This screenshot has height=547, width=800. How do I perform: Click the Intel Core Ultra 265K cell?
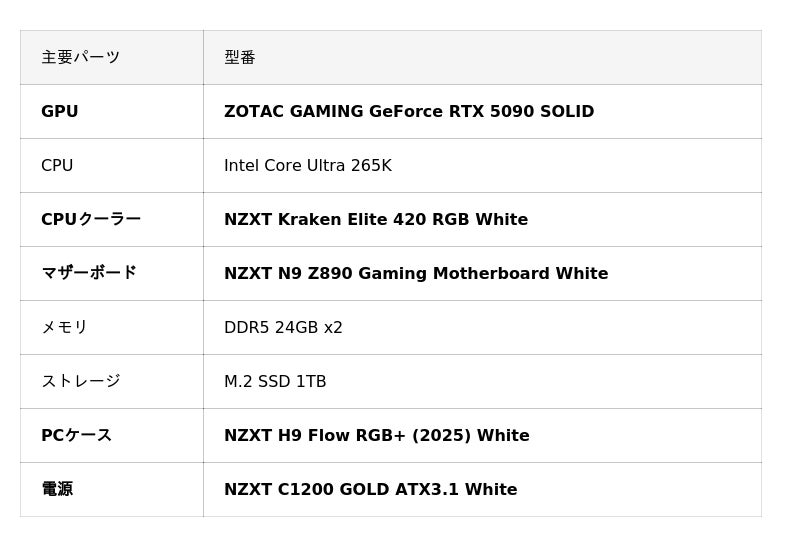308,166
